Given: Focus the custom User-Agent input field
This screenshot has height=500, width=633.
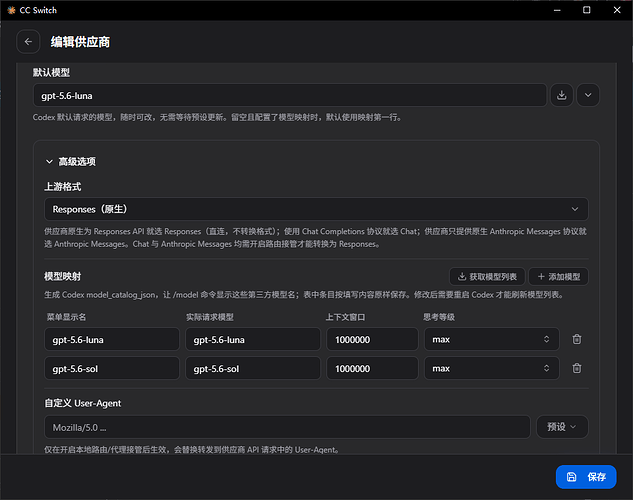Looking at the screenshot, I should click(287, 427).
